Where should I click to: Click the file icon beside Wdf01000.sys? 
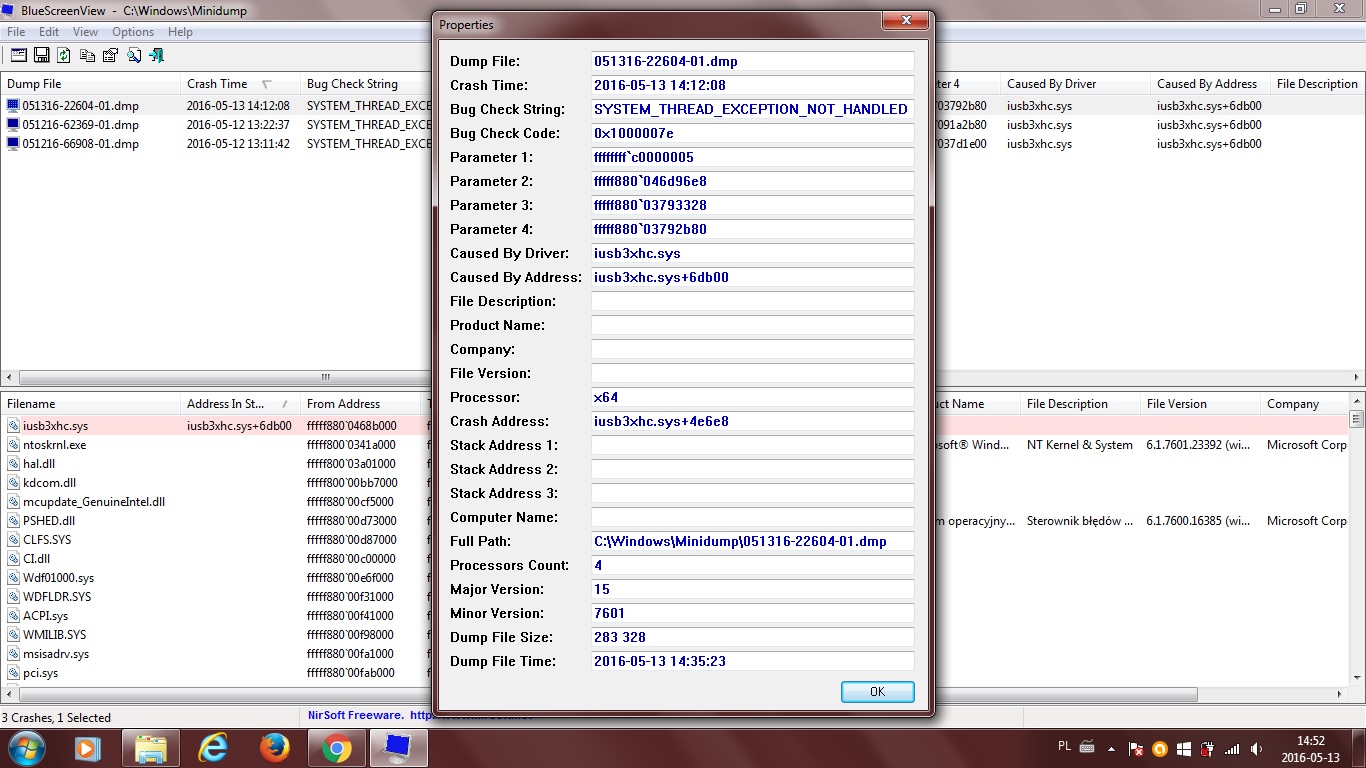(13, 578)
